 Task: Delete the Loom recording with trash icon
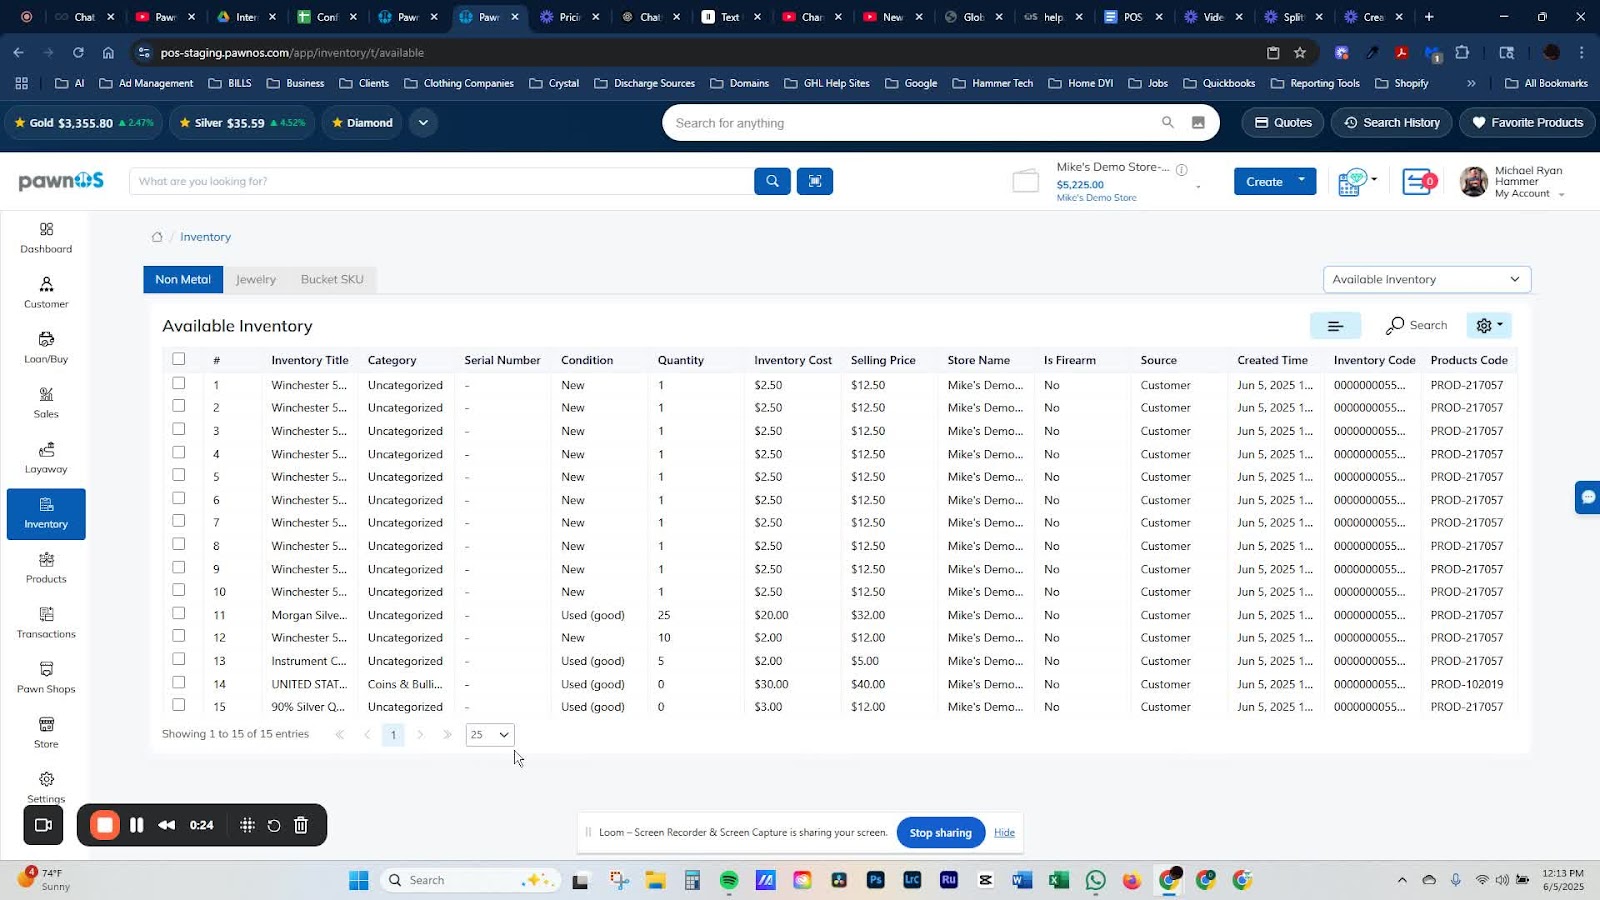tap(301, 825)
